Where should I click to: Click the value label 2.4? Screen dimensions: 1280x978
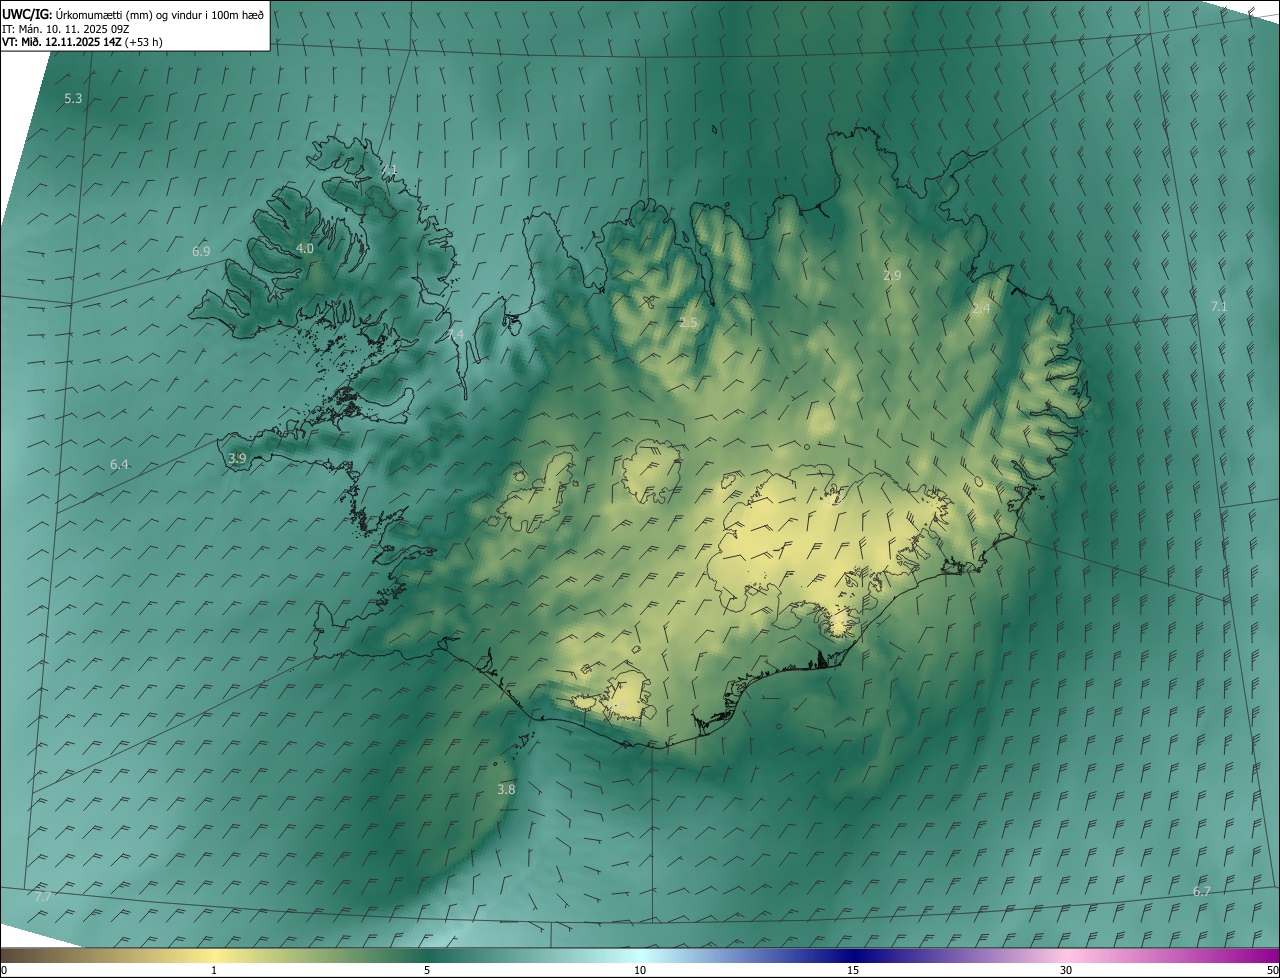pyautogui.click(x=981, y=309)
